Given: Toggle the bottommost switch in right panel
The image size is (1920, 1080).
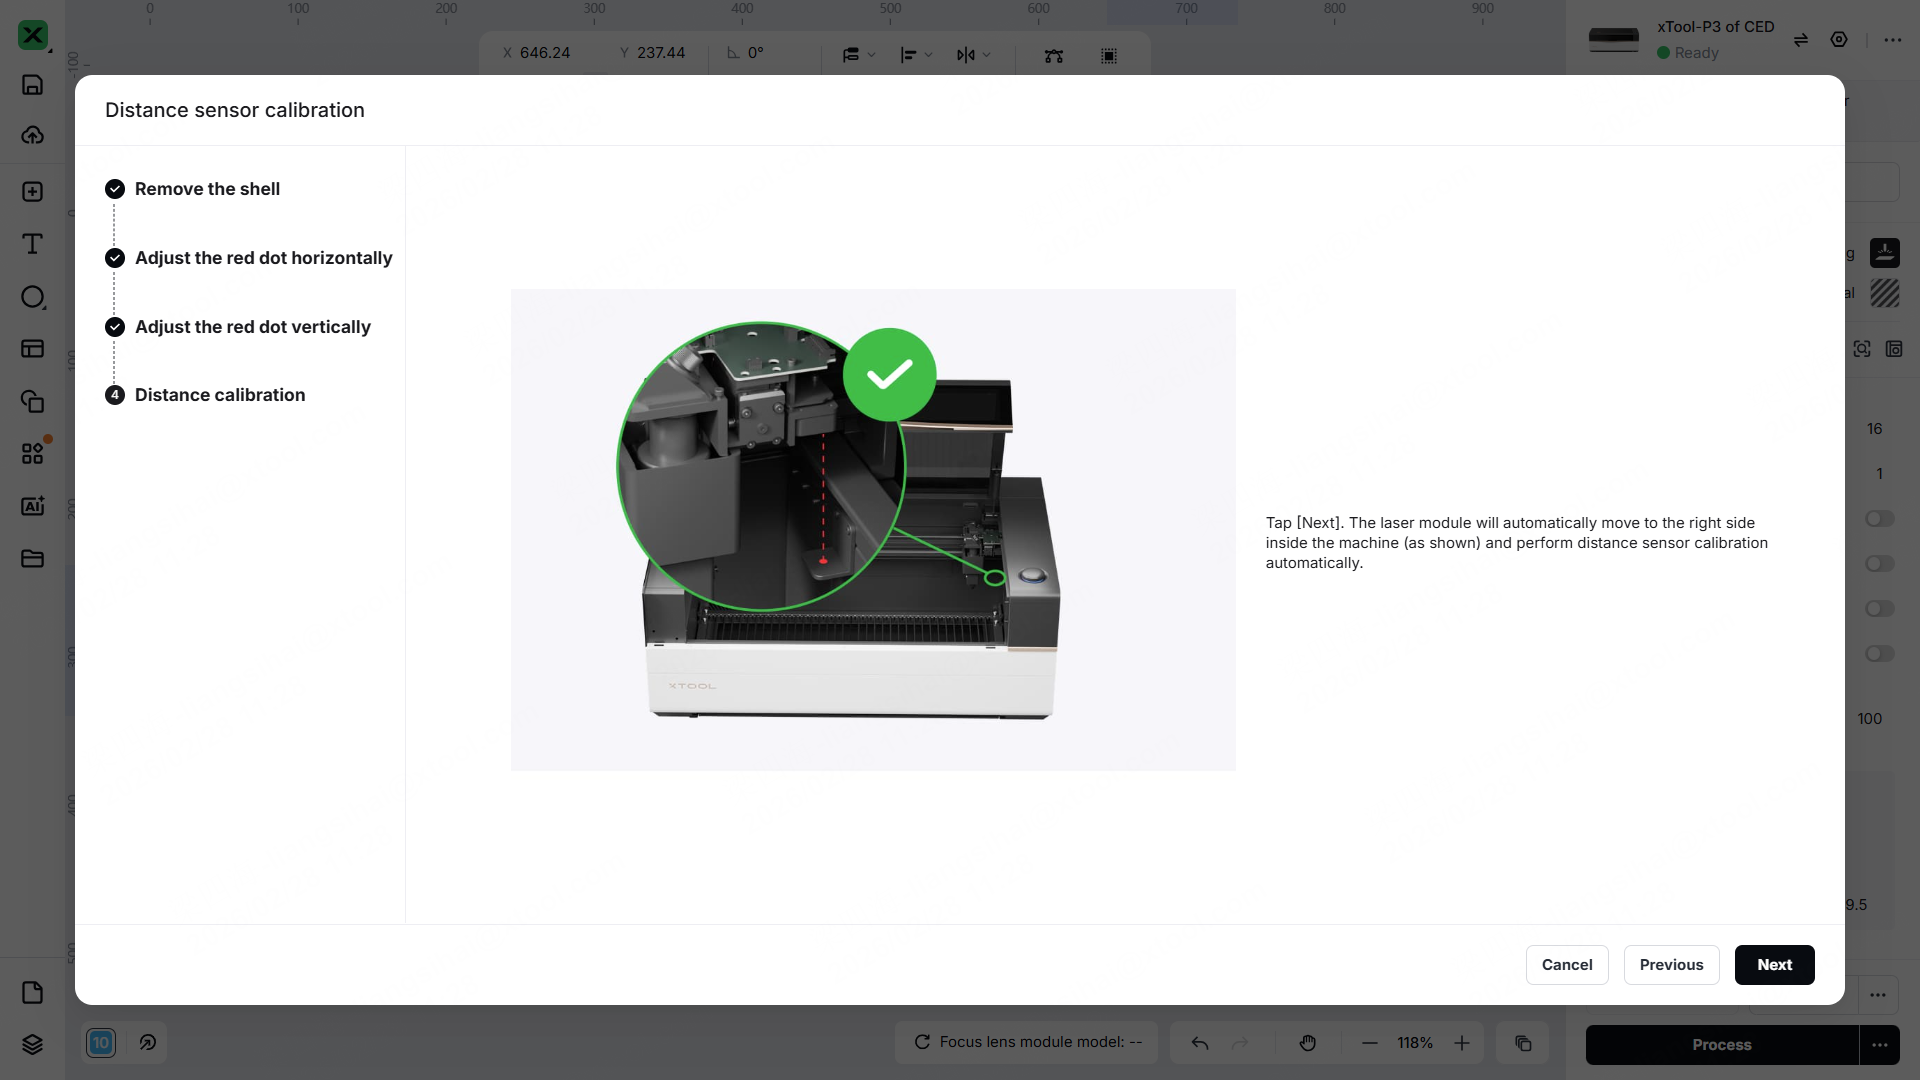Looking at the screenshot, I should pos(1880,654).
